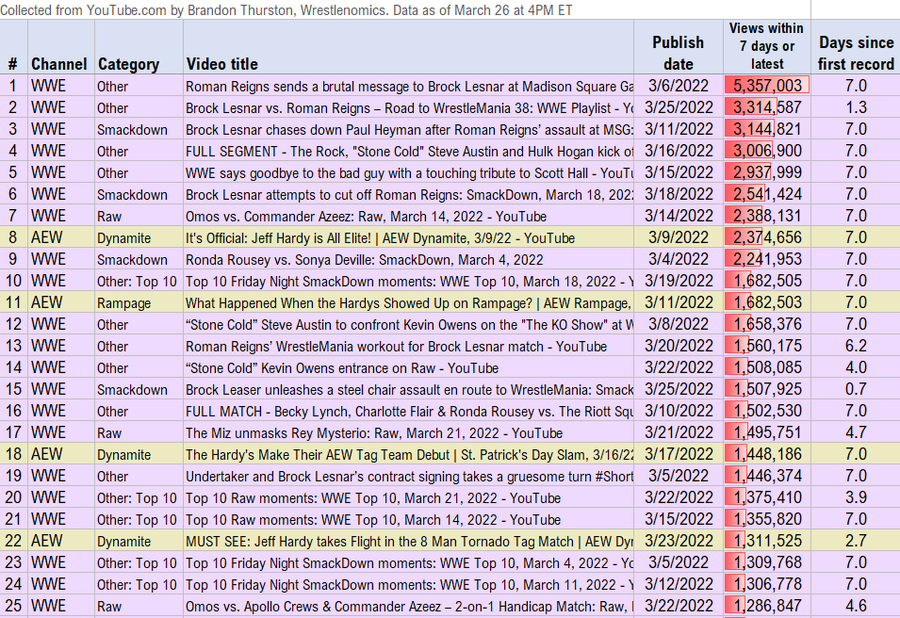Viewport: 900px width, 618px height.
Task: Select the publish date 3/12/2022
Action: (678, 585)
